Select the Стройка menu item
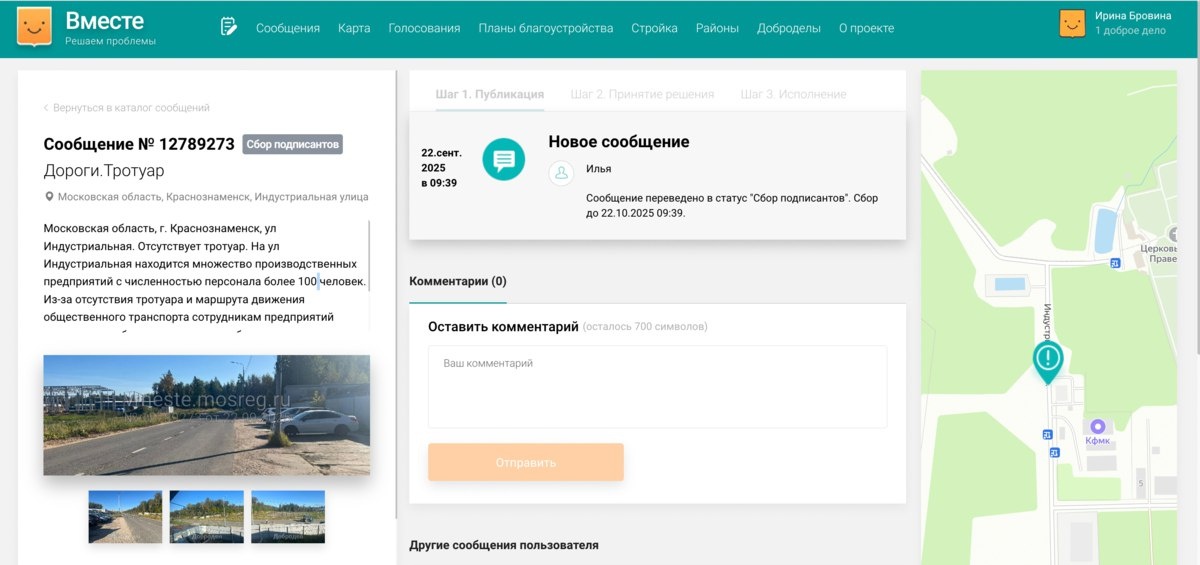The width and height of the screenshot is (1200, 565). (x=654, y=28)
